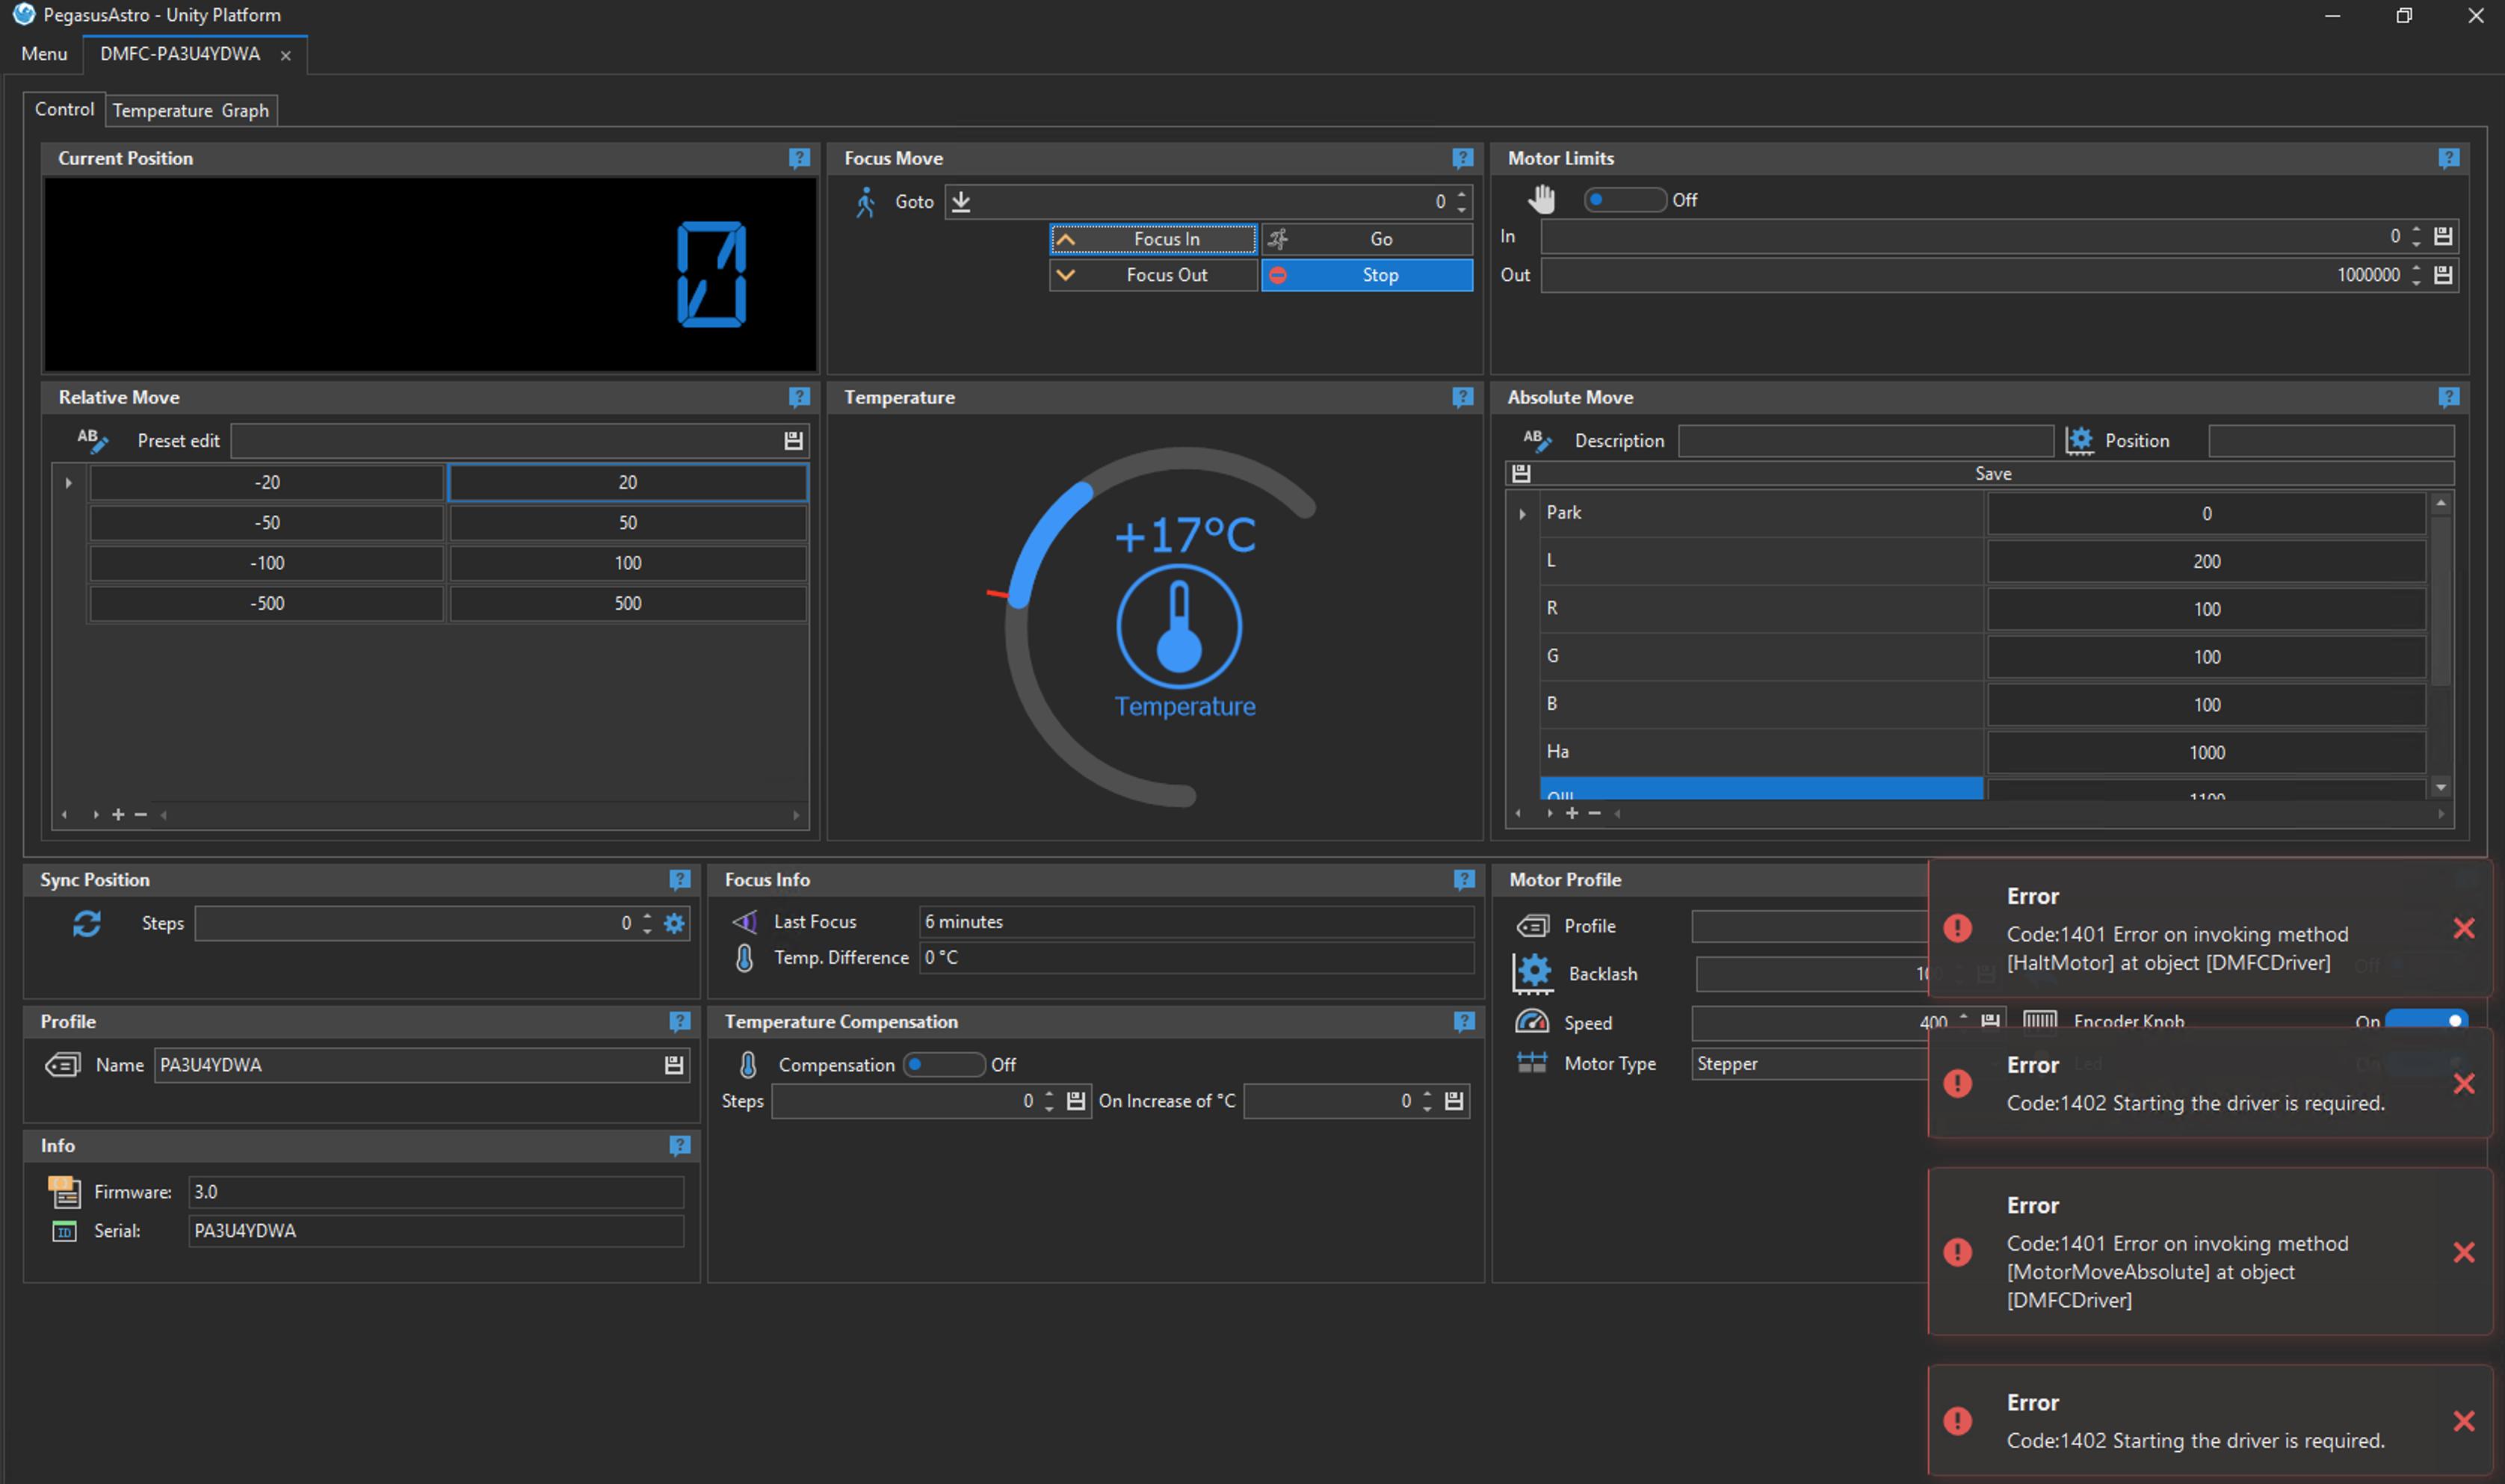Viewport: 2505px width, 1484px height.
Task: Dismiss the MotorMoveAbsolute error notification
Action: pos(2463,1252)
